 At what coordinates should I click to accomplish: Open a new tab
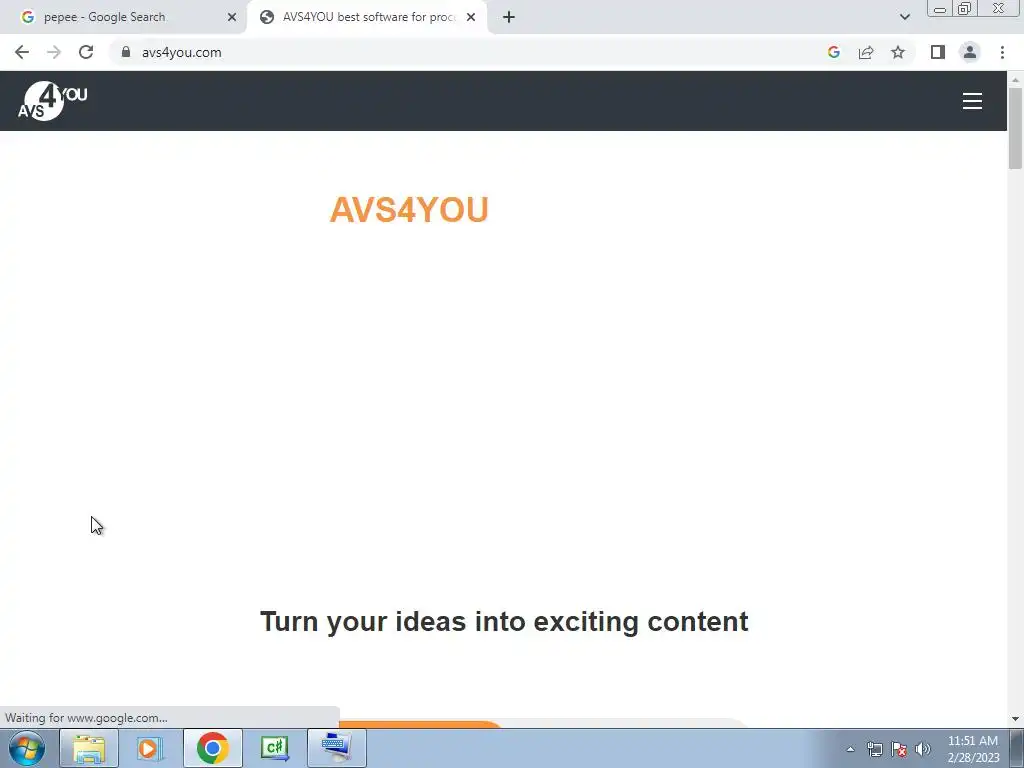(509, 17)
